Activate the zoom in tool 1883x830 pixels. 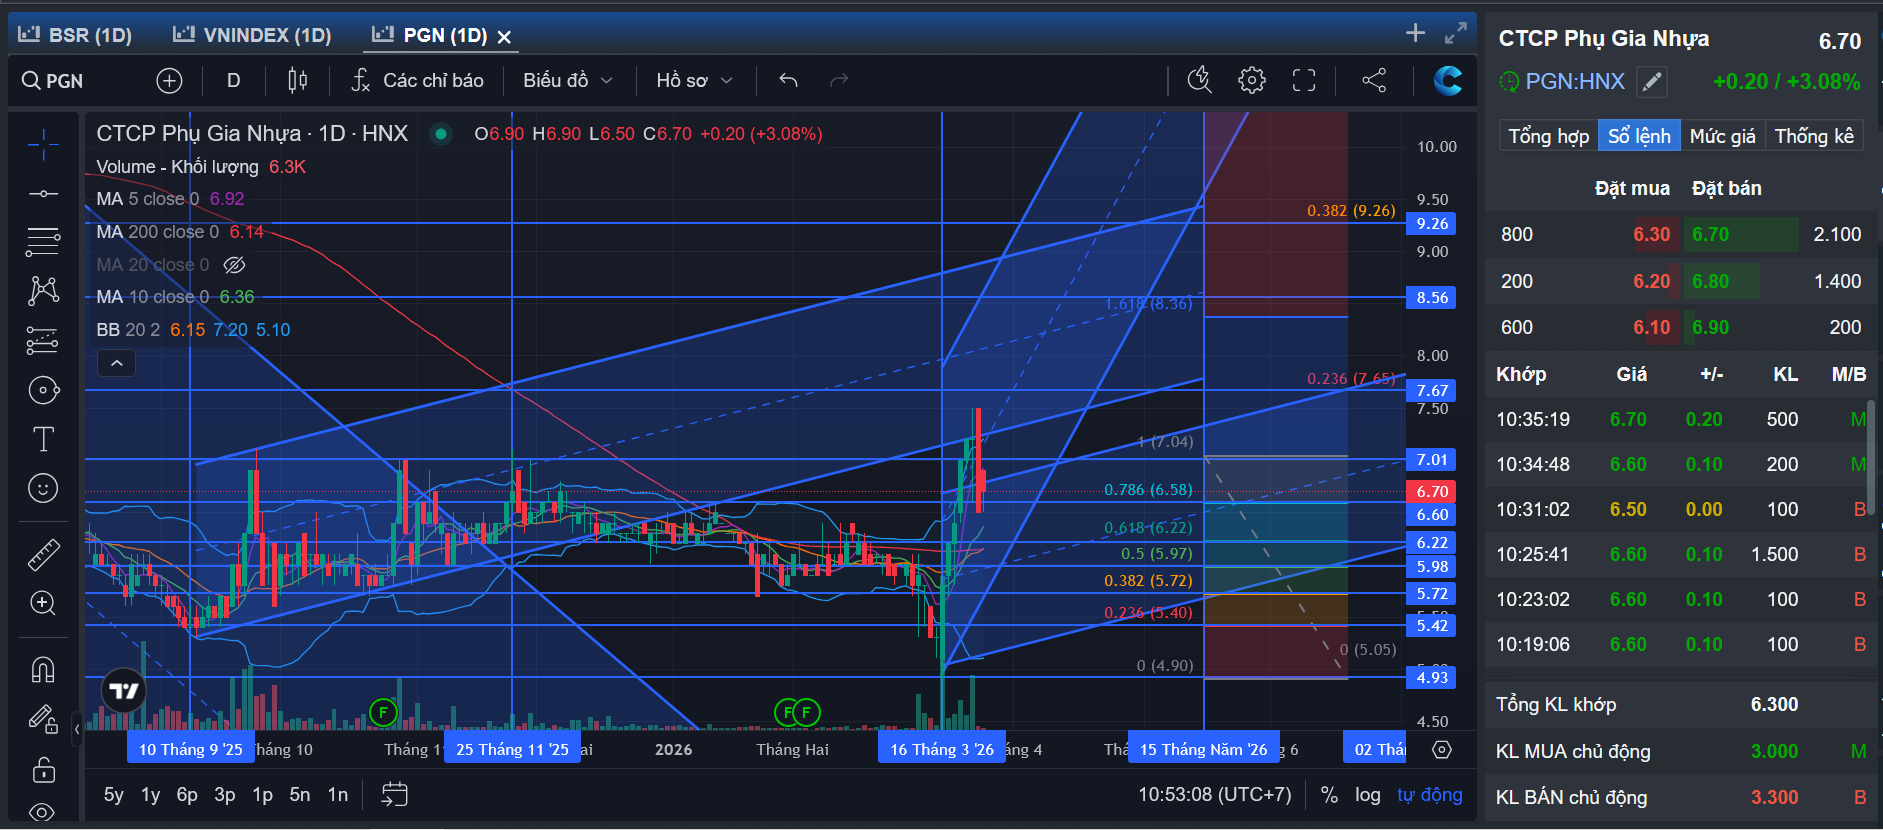click(43, 603)
